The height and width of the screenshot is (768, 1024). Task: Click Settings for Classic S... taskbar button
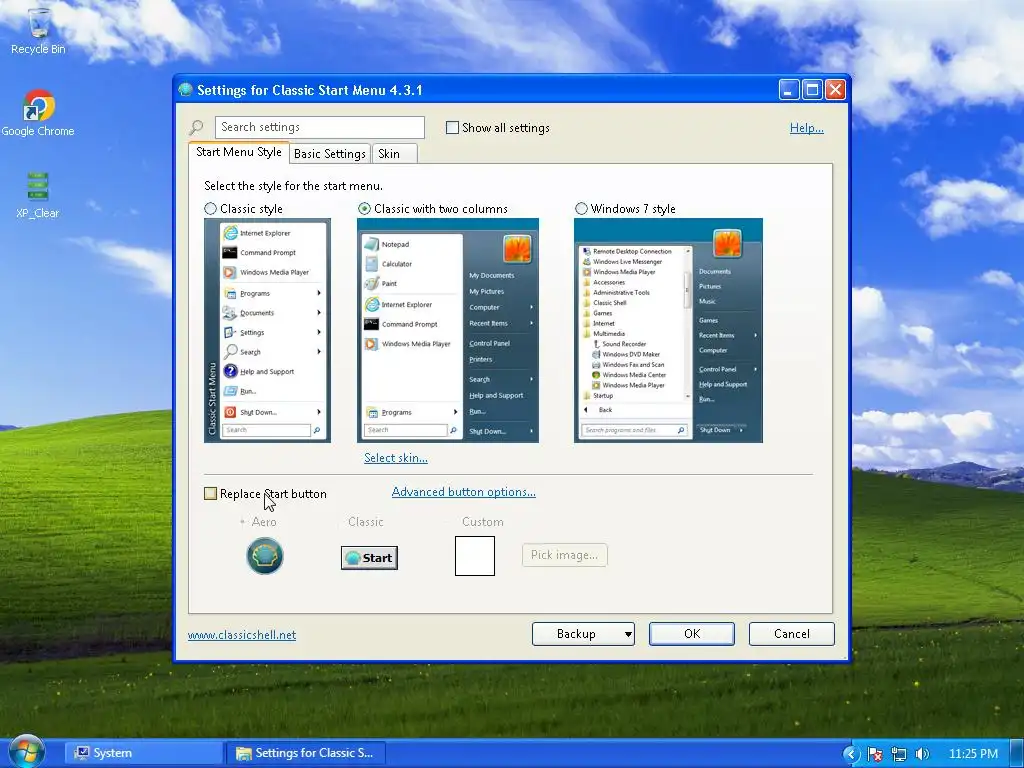pyautogui.click(x=306, y=753)
